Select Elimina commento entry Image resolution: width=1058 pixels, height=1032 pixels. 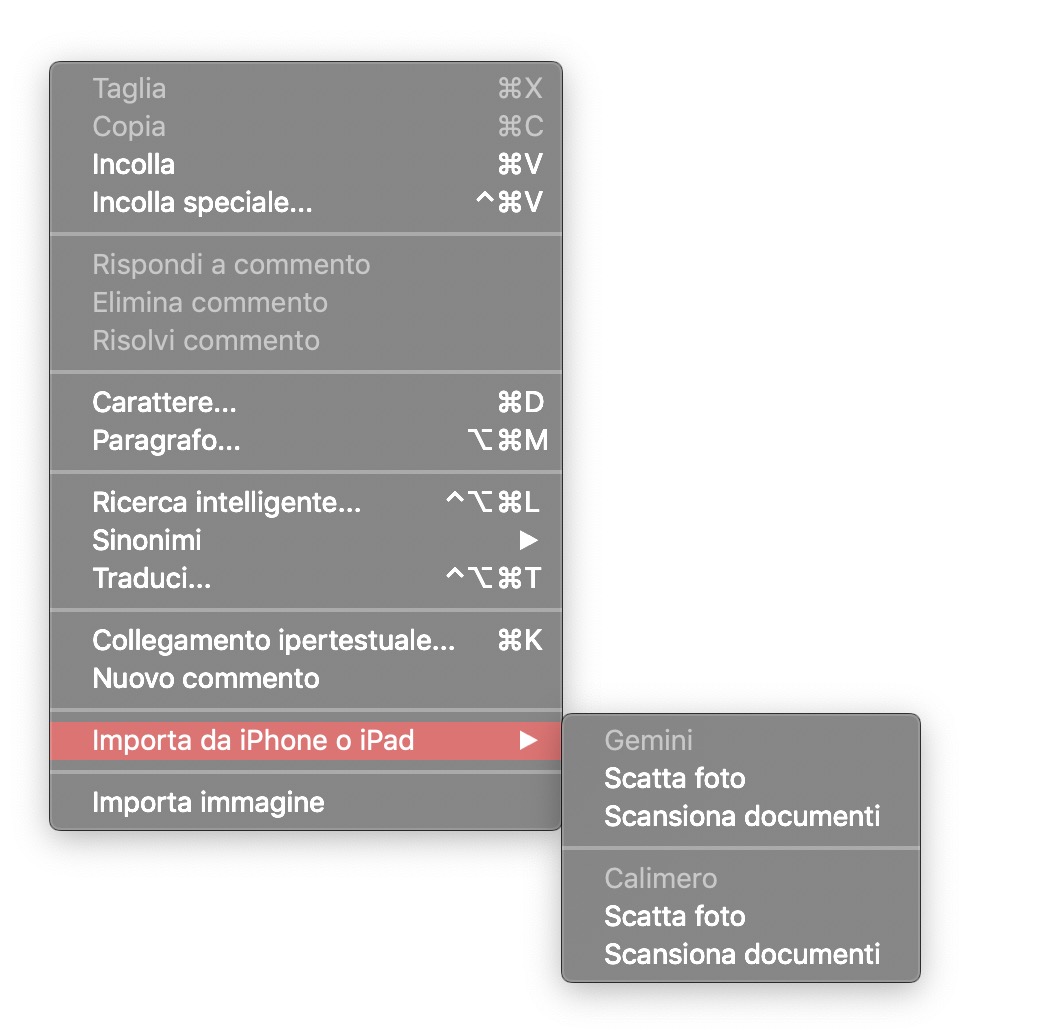pos(210,303)
